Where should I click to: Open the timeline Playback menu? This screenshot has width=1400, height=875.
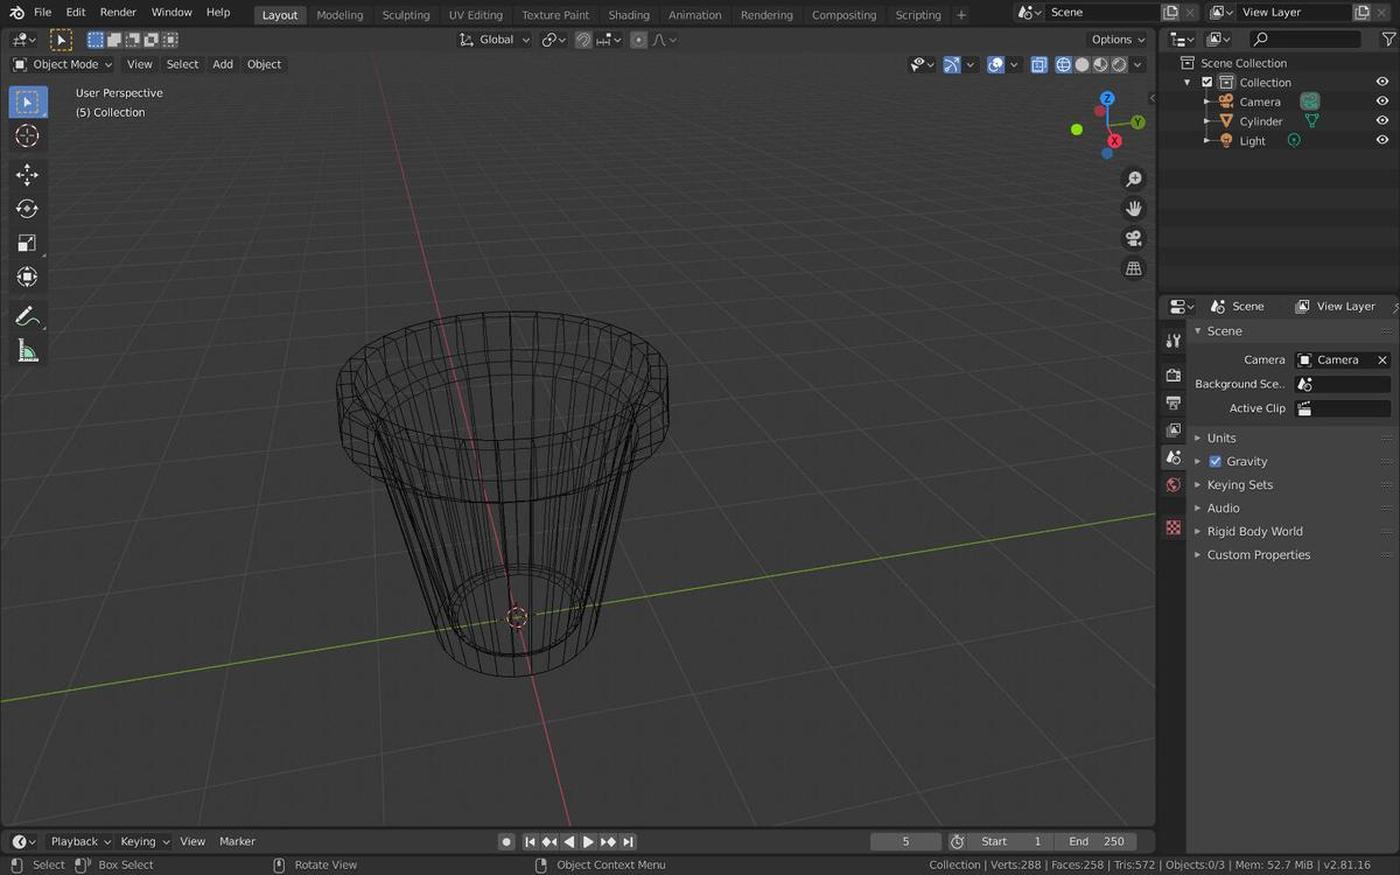(x=80, y=842)
